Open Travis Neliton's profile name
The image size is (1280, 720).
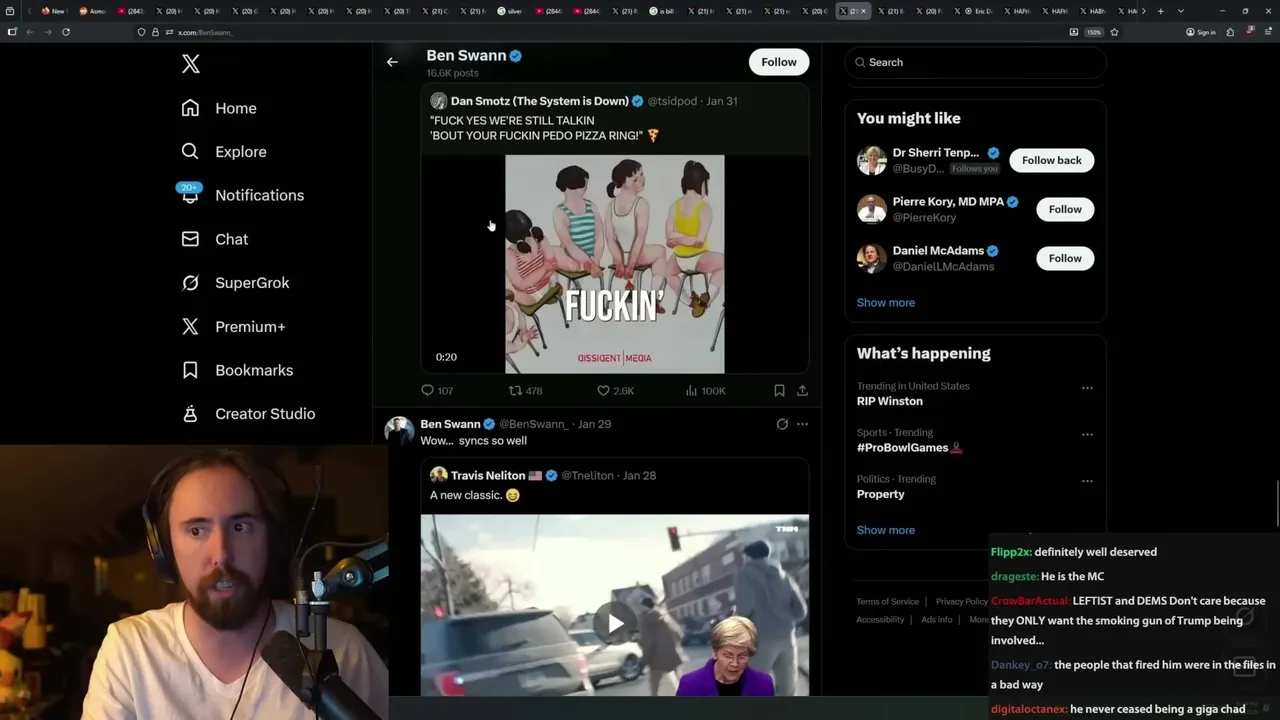point(488,476)
